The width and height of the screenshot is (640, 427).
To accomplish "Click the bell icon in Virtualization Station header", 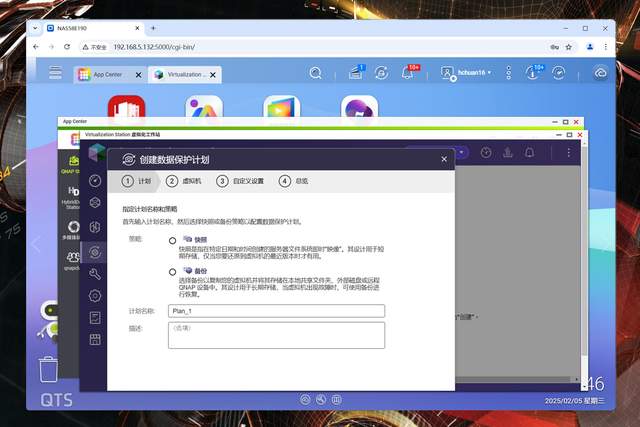I will [x=529, y=153].
